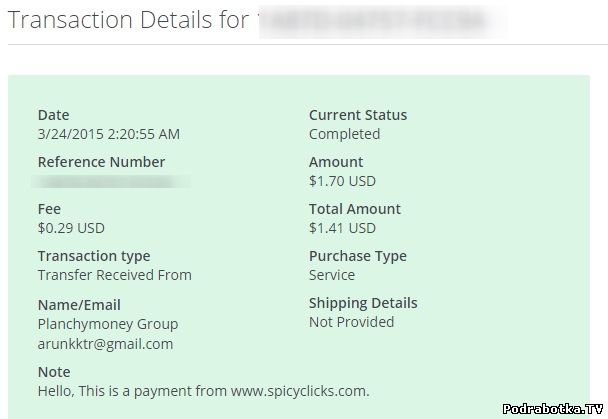Click the $1.70 USD amount value

[343, 181]
